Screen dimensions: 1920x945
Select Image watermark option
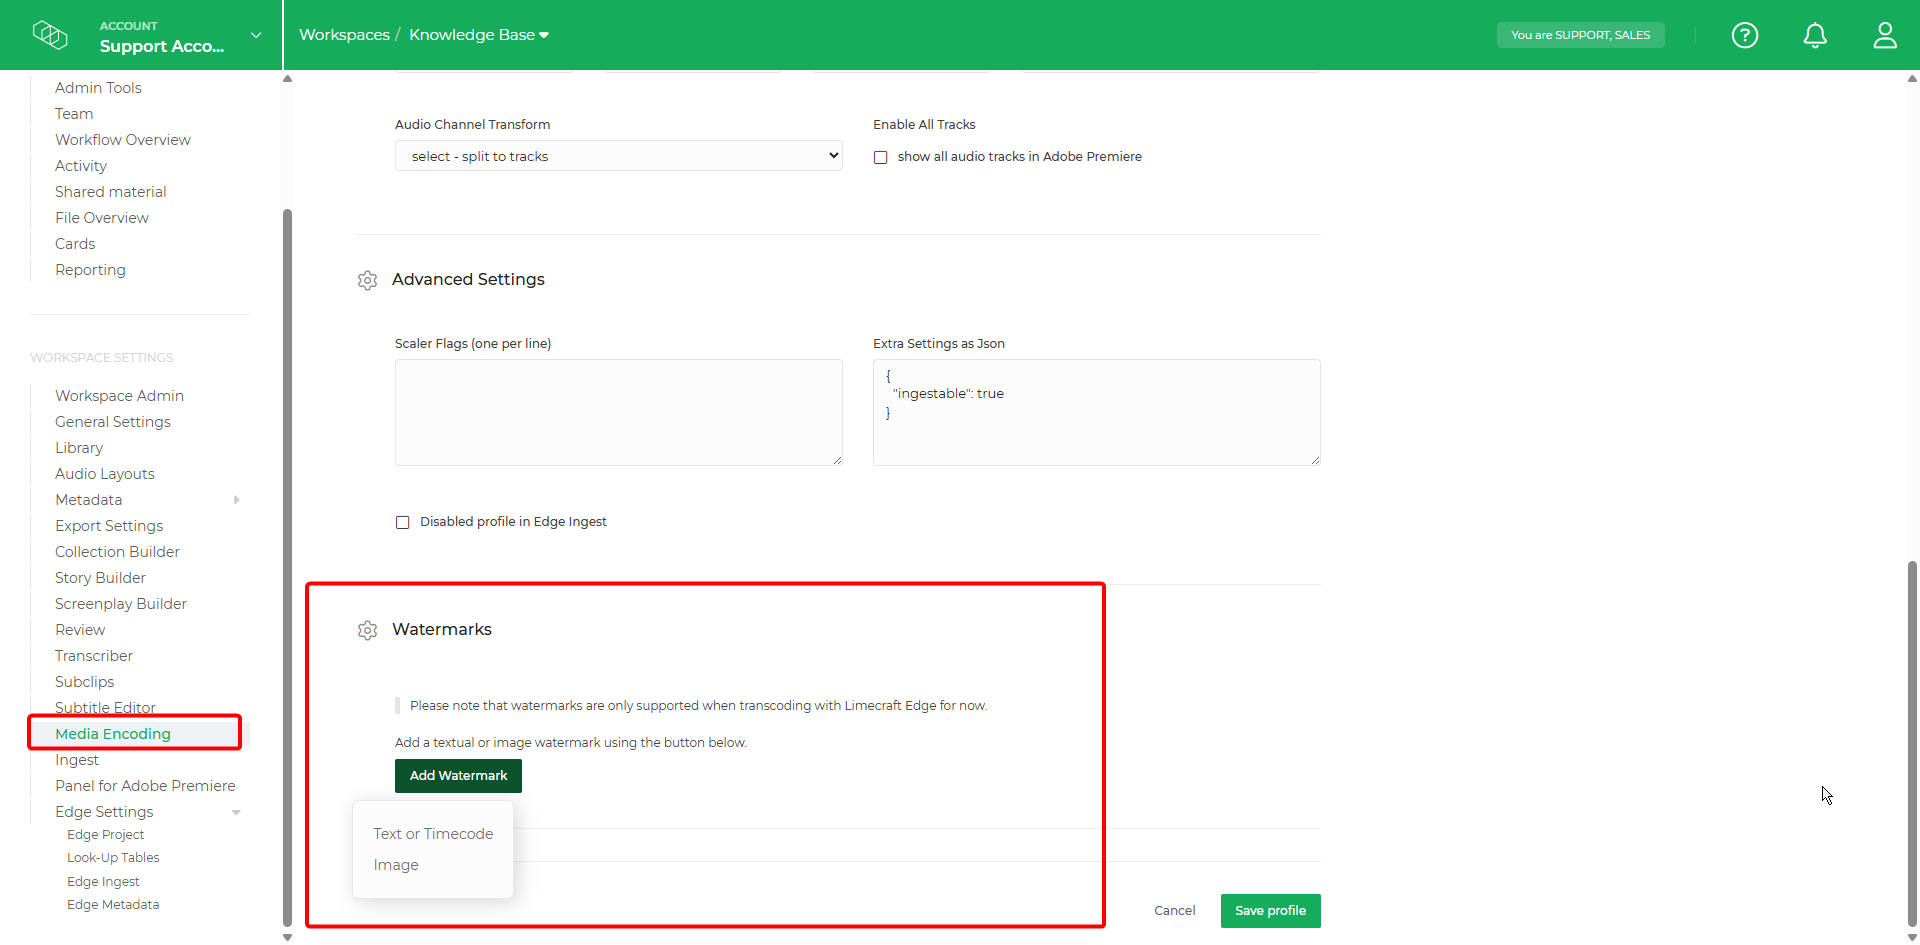[396, 864]
